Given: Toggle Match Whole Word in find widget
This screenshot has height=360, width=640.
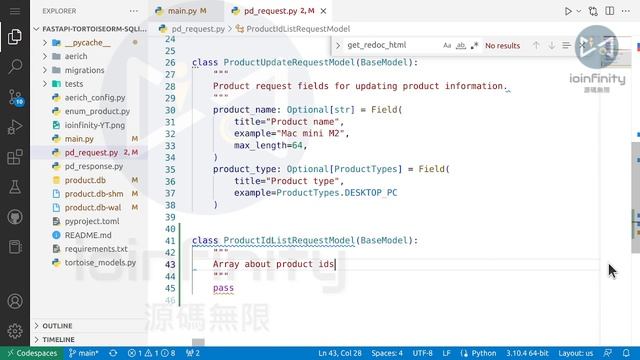Looking at the screenshot, I should pos(460,45).
